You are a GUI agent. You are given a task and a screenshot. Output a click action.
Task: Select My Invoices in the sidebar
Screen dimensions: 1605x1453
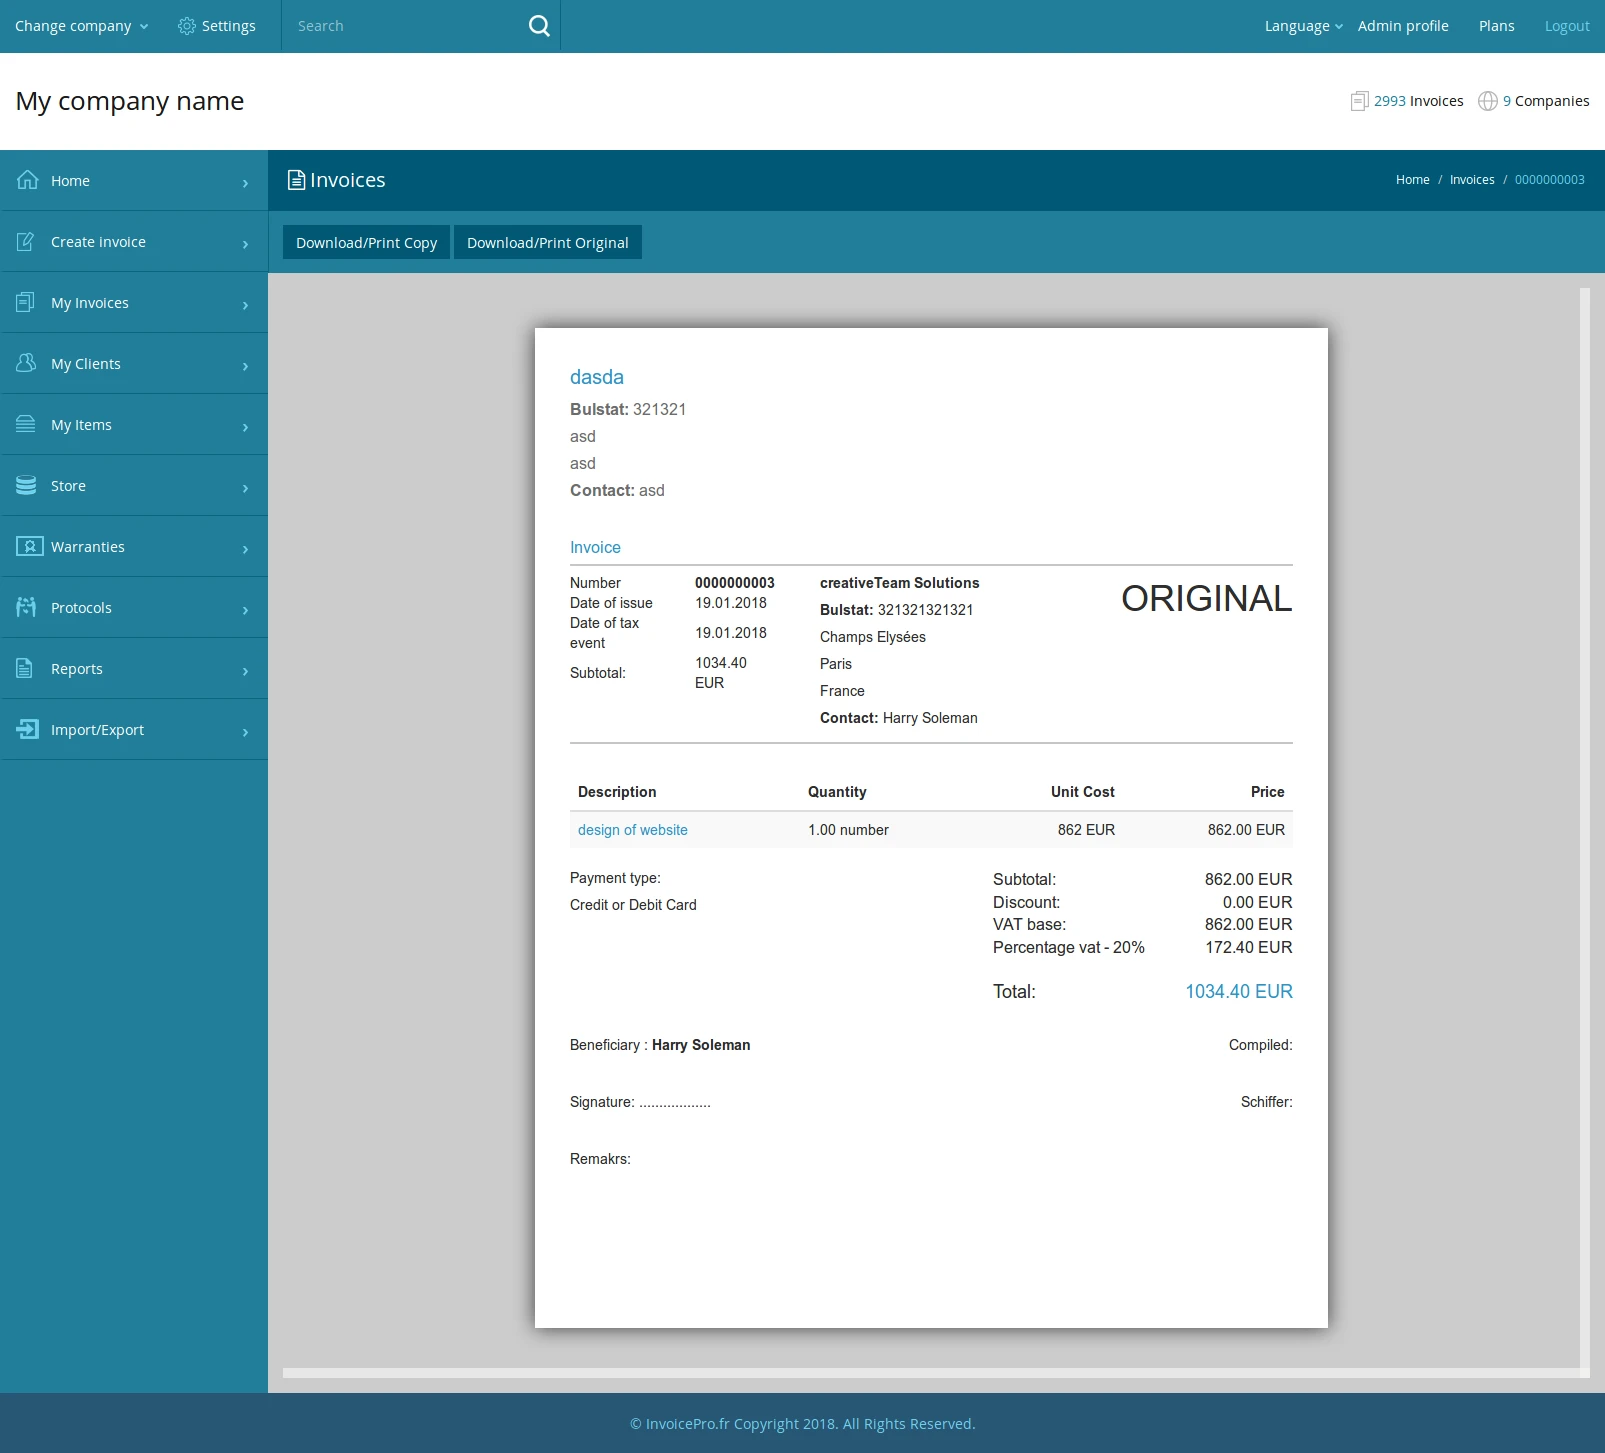(x=134, y=303)
